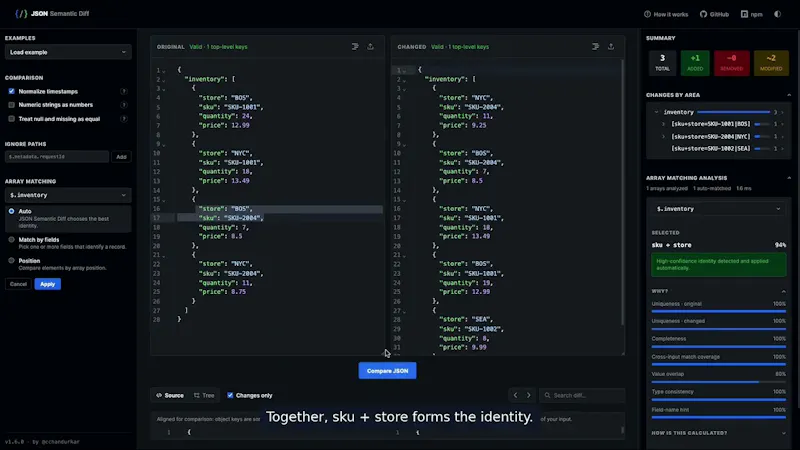Viewport: 800px width, 450px height.
Task: Click the high-confidence identity detected banner
Action: pyautogui.click(x=718, y=265)
